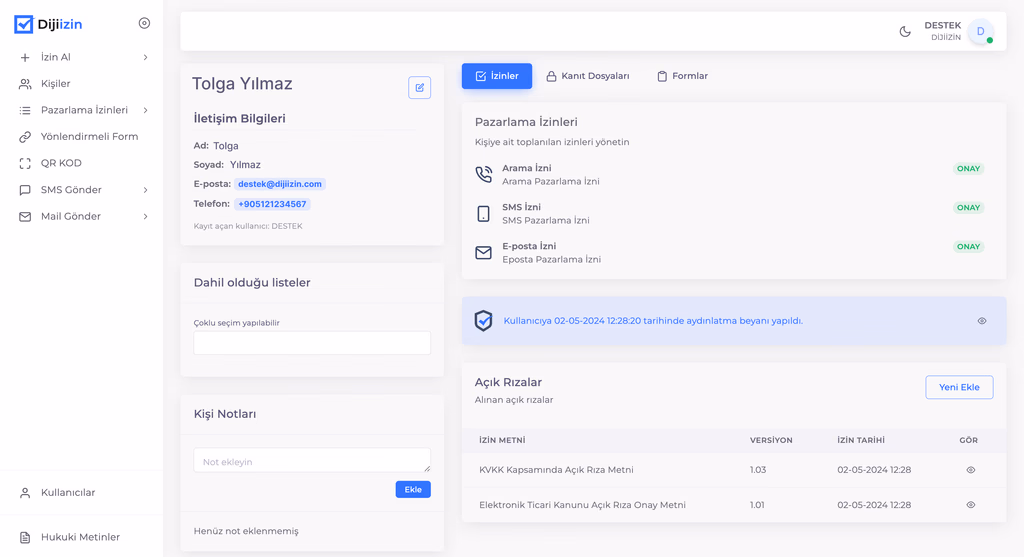1024x557 pixels.
Task: Click the Dijiizin logo
Action: click(49, 24)
